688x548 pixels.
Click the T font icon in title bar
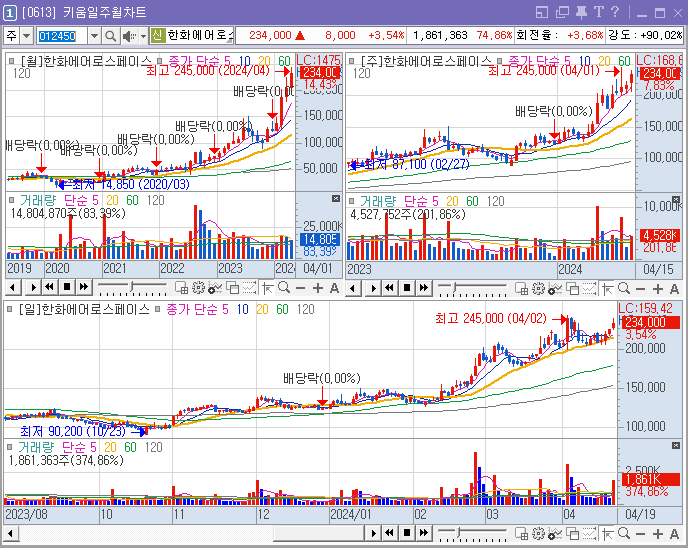(598, 12)
